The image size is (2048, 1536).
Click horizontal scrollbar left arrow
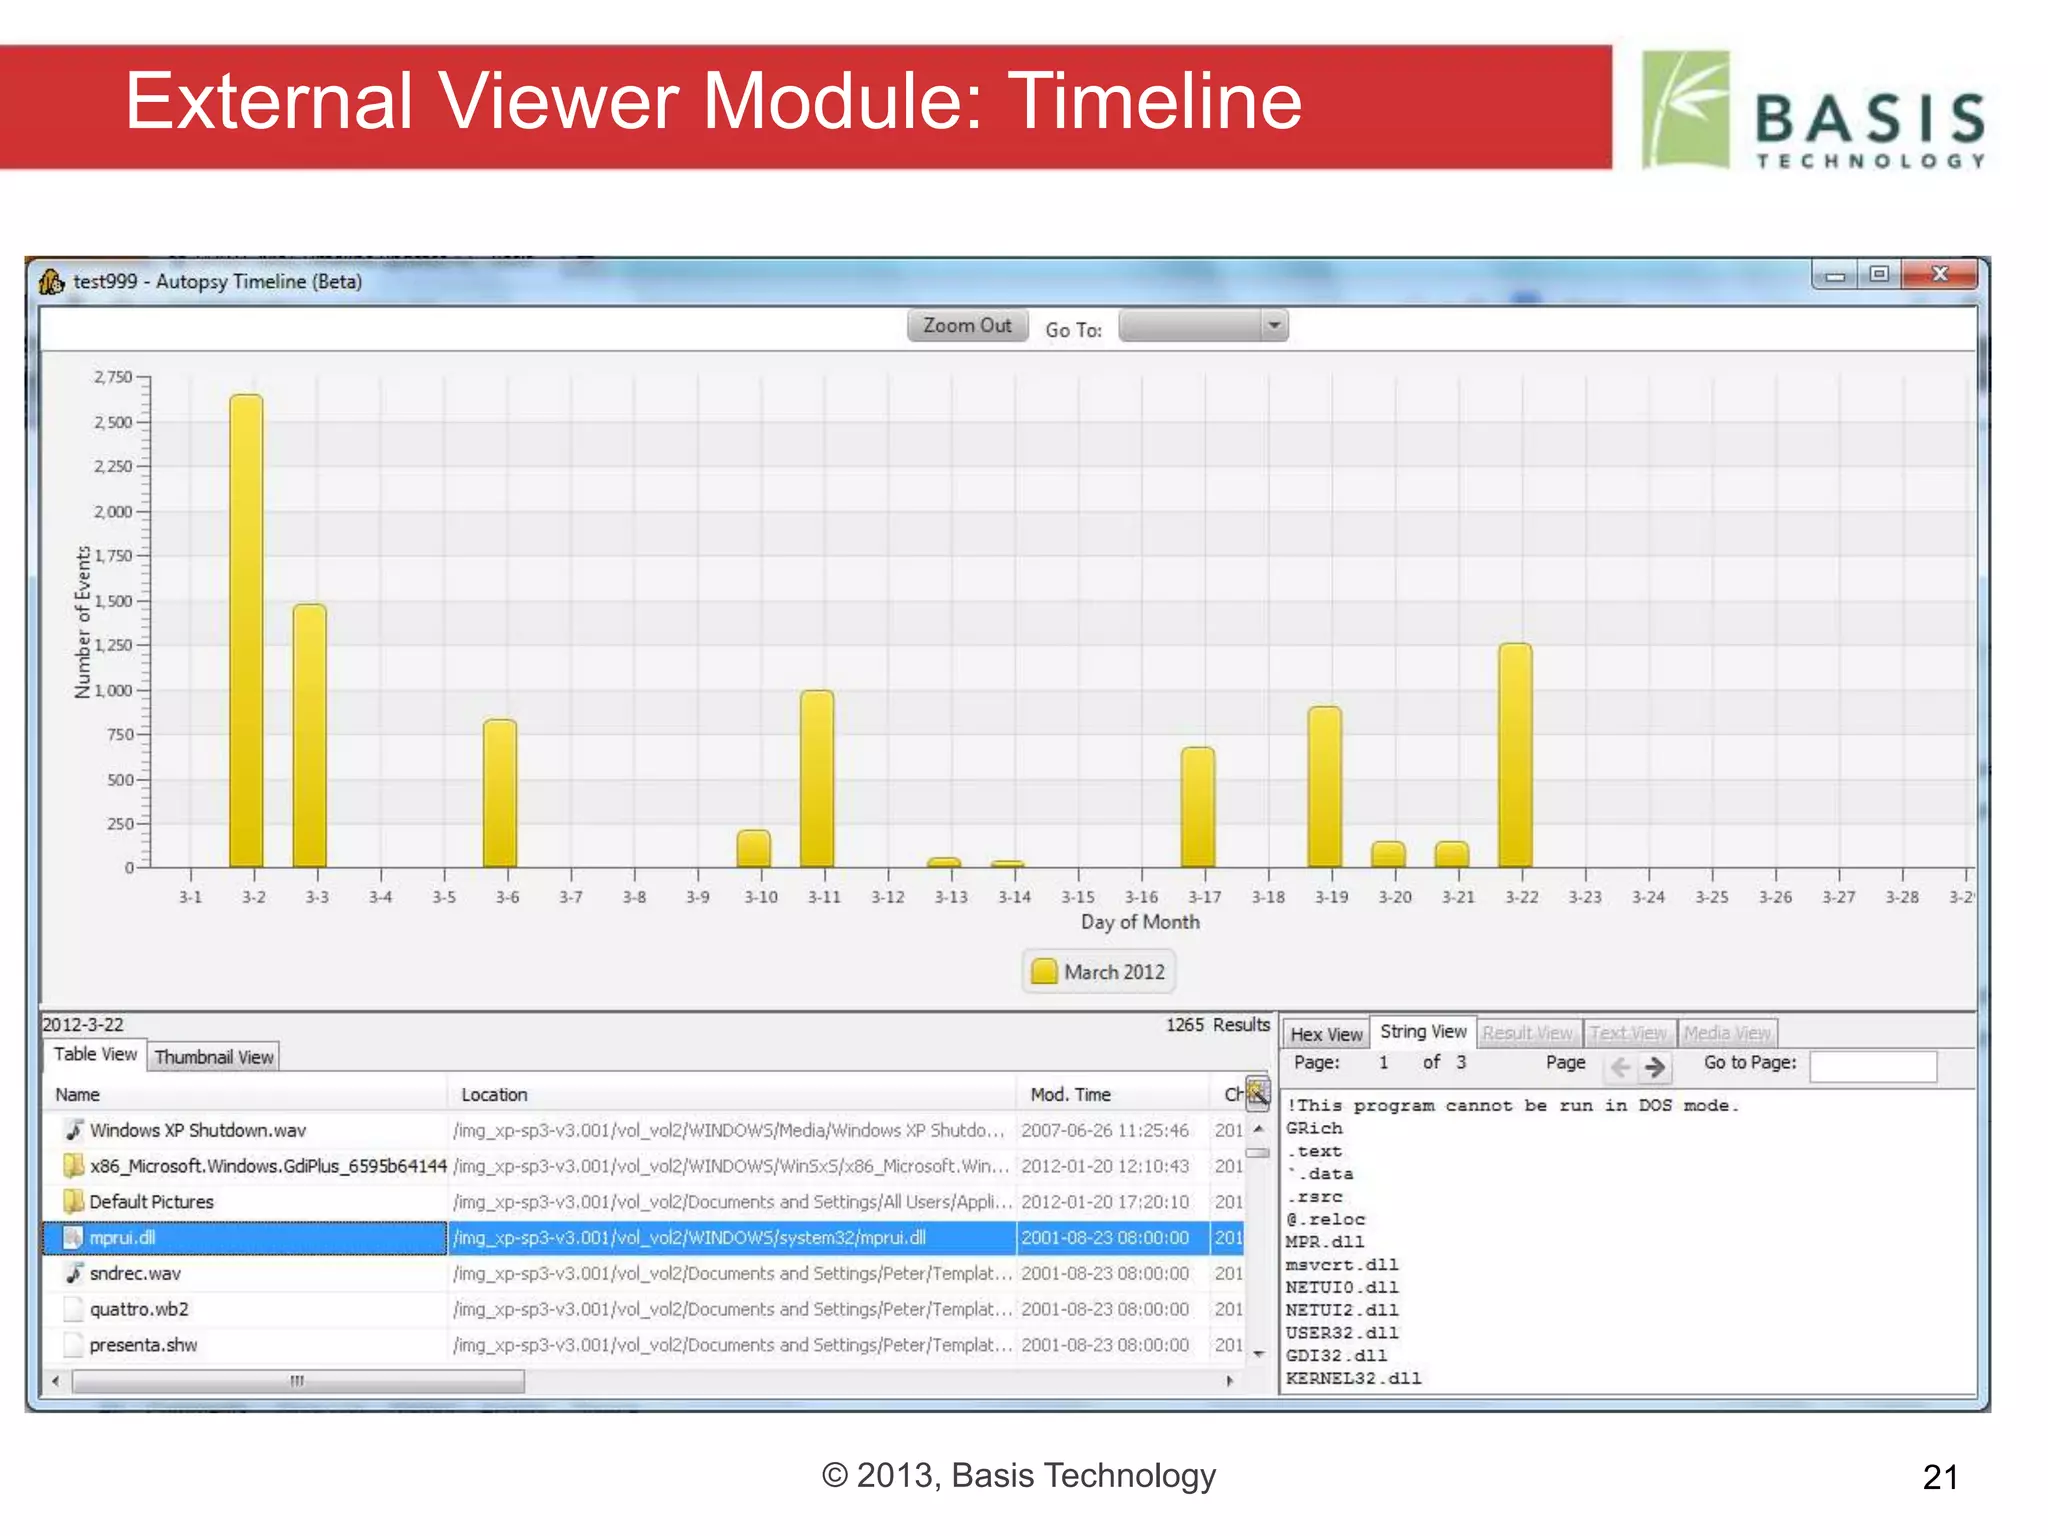[x=56, y=1382]
